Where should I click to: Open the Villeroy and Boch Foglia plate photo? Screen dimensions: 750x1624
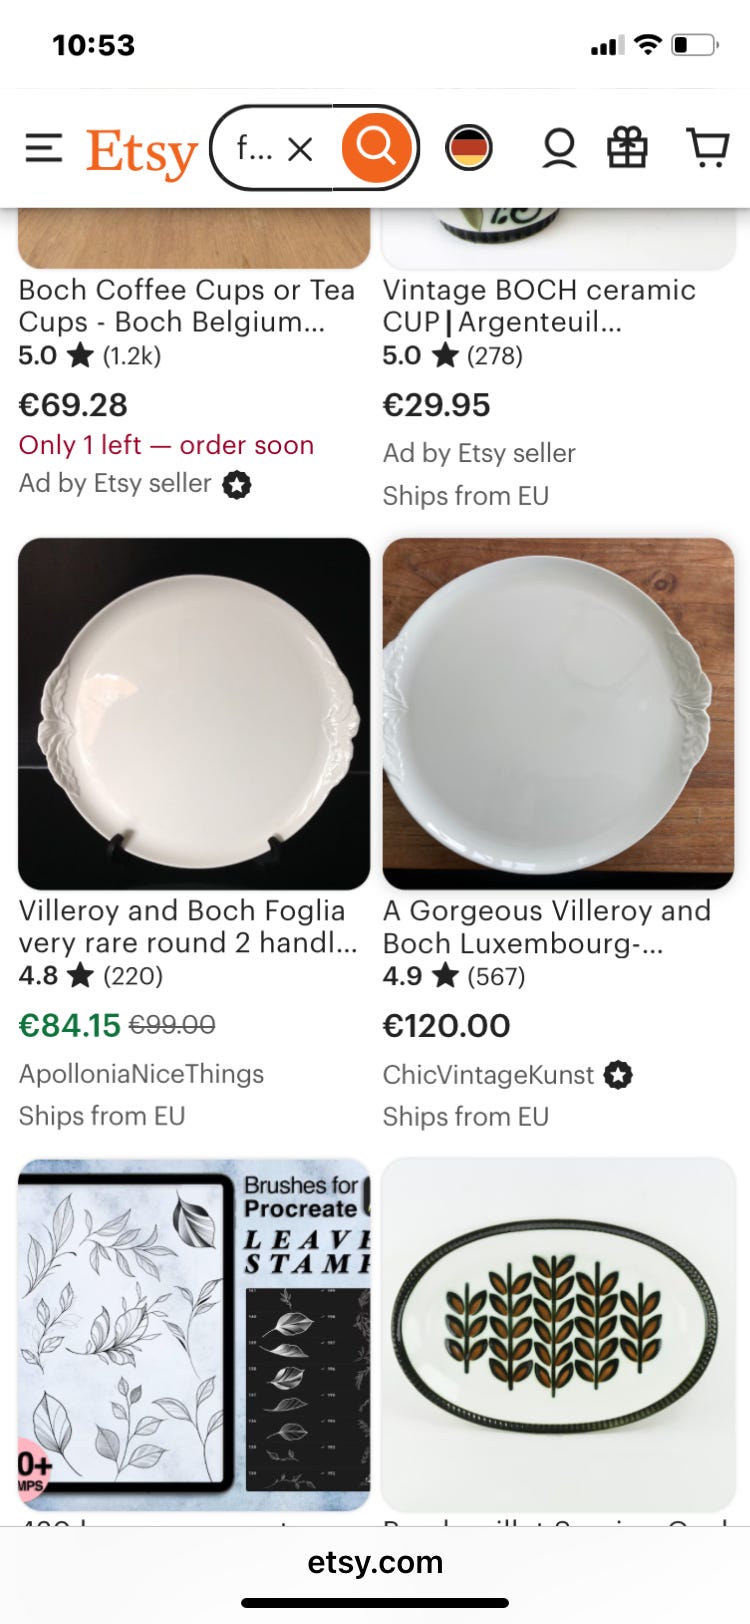pyautogui.click(x=194, y=713)
